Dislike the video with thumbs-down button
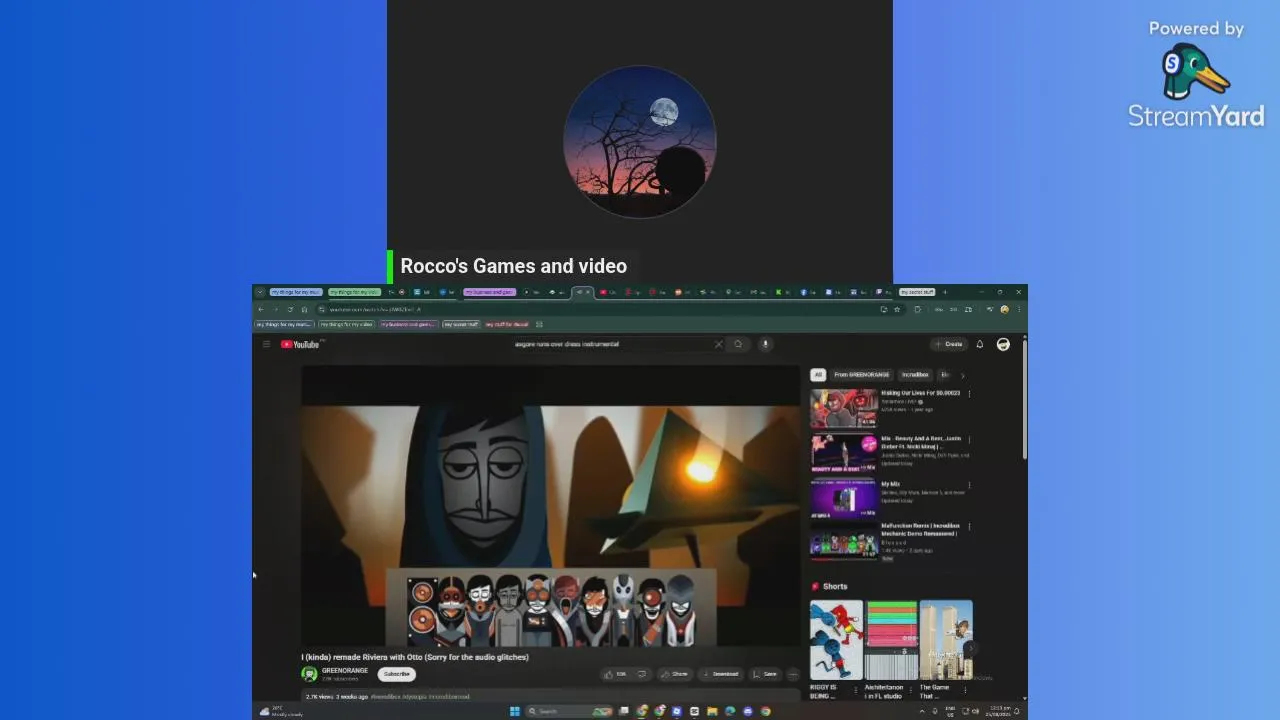The image size is (1280, 720). pos(642,674)
